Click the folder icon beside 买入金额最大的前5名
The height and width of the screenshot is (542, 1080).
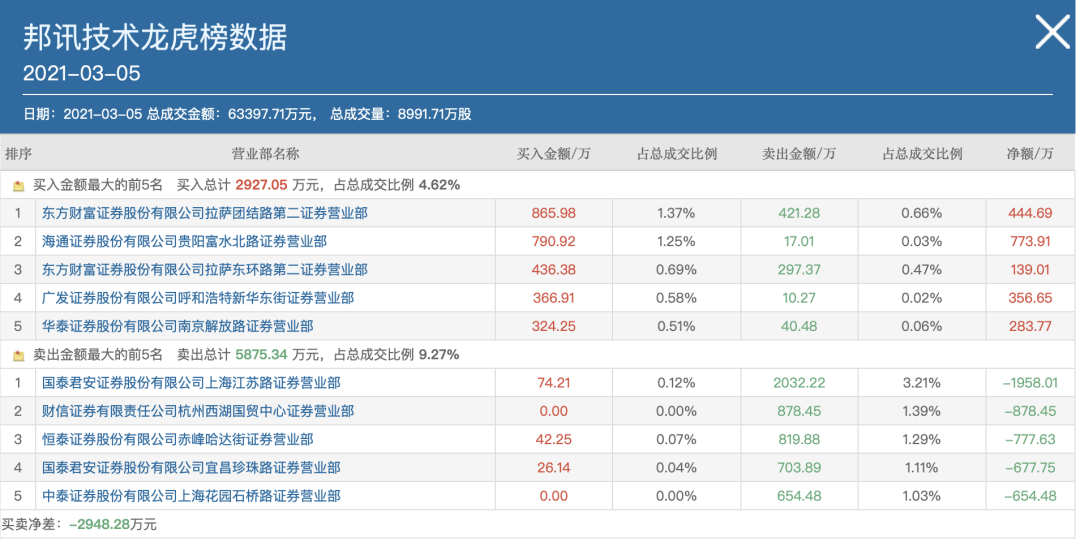pos(18,185)
